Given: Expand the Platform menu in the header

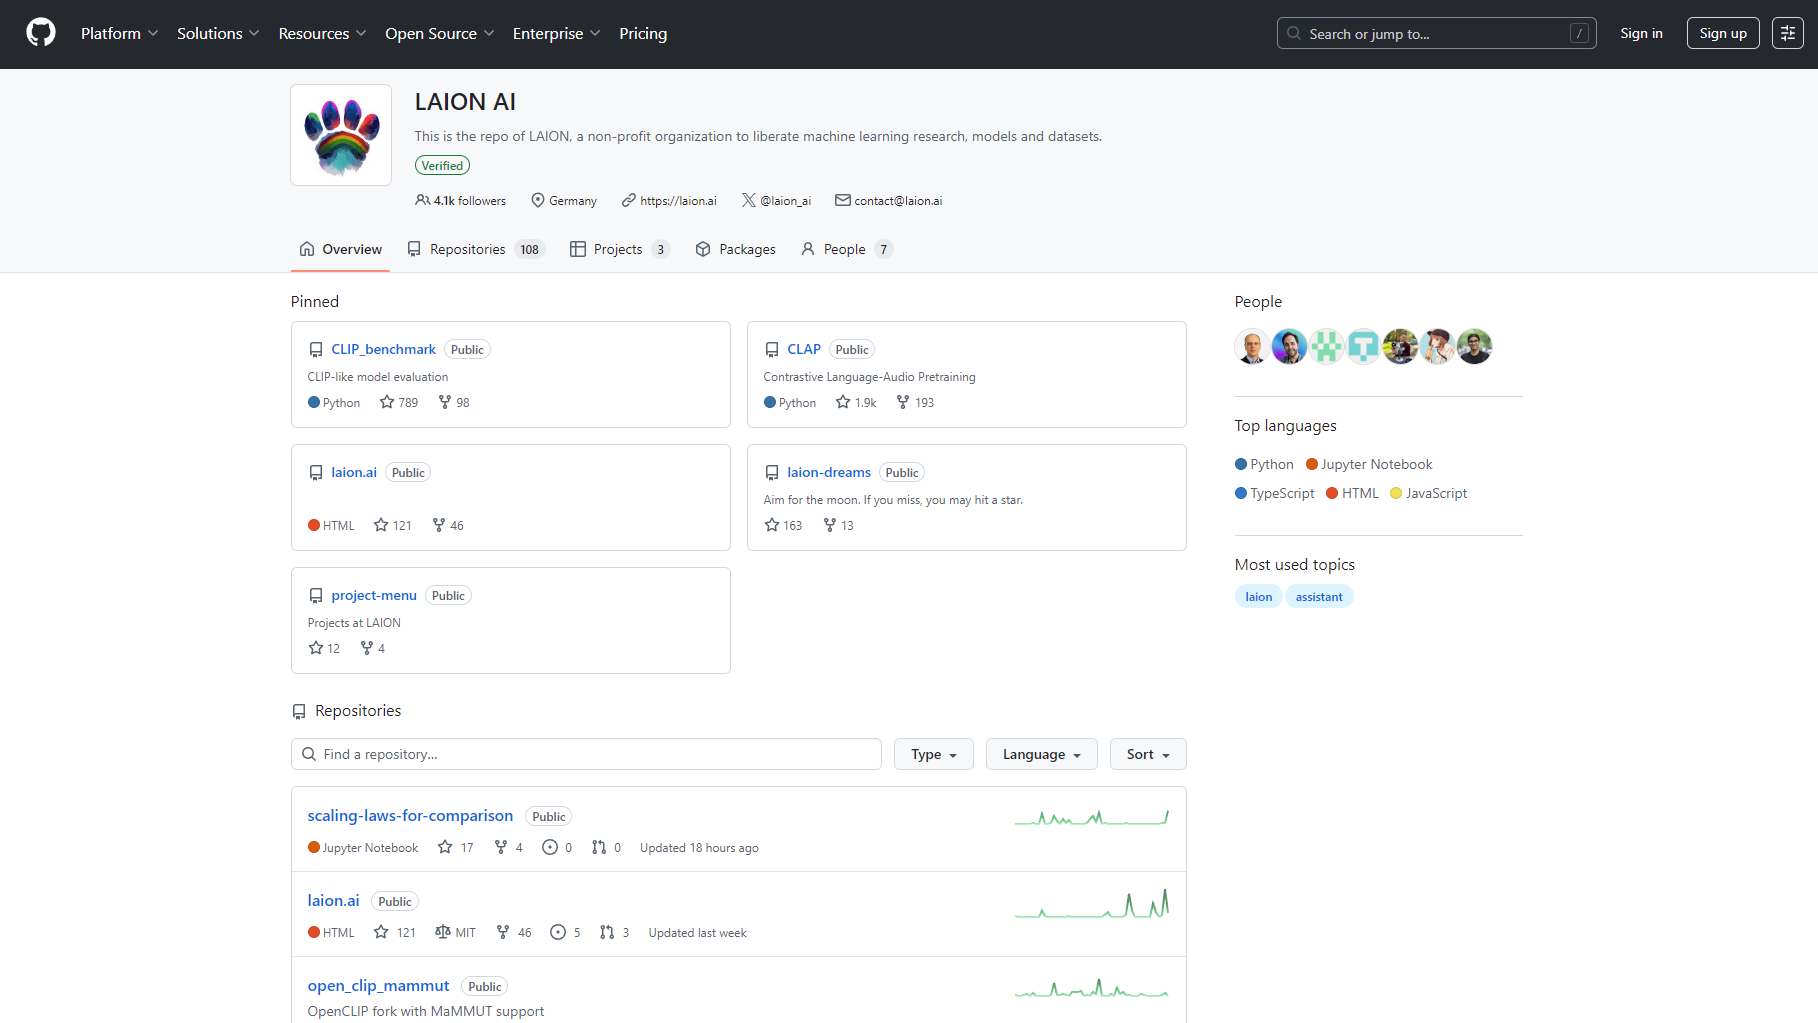Looking at the screenshot, I should pyautogui.click(x=119, y=33).
